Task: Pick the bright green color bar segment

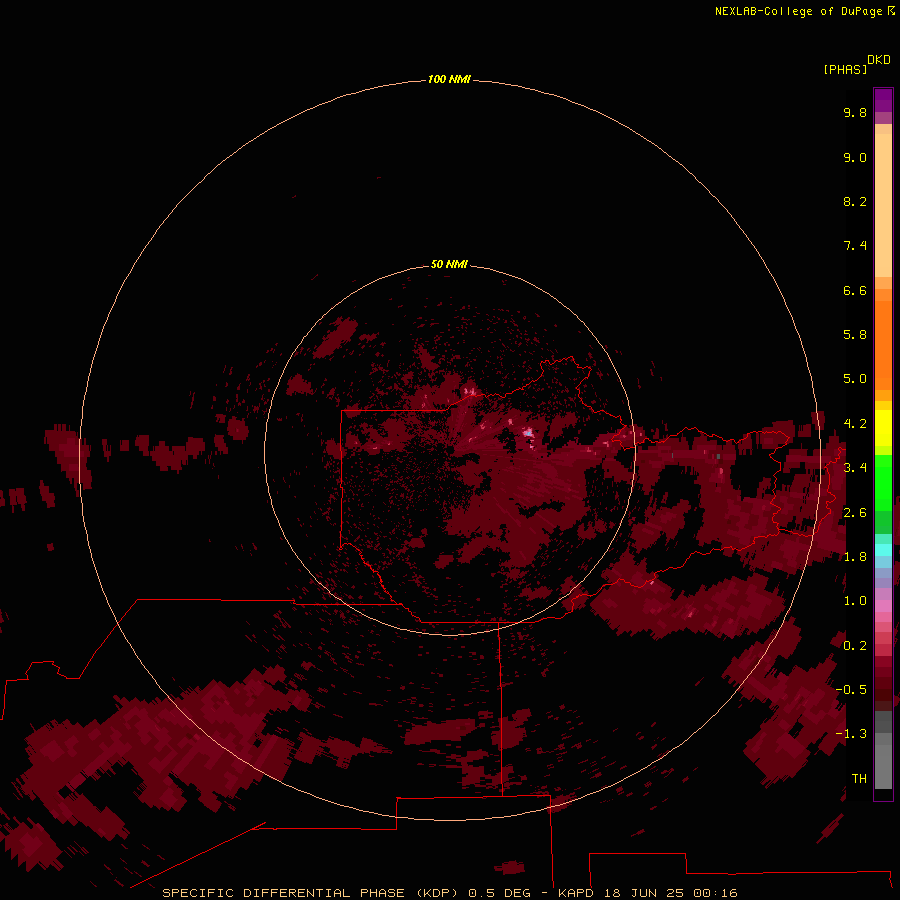Action: pos(883,482)
